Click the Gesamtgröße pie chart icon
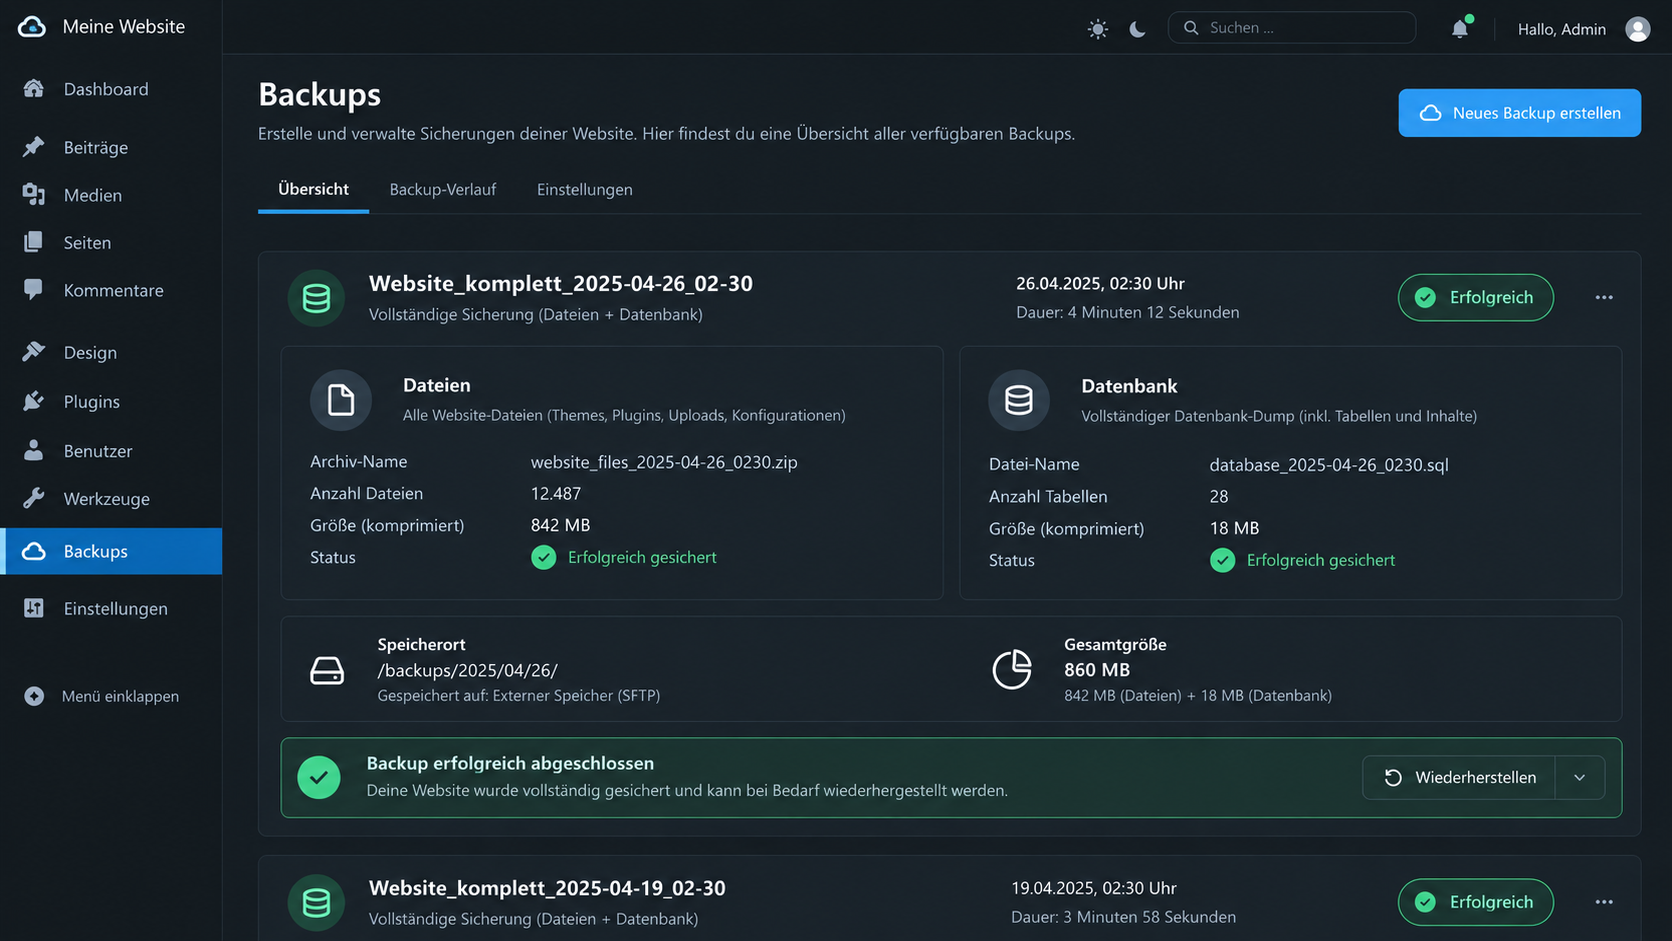This screenshot has width=1672, height=941. [x=1012, y=669]
